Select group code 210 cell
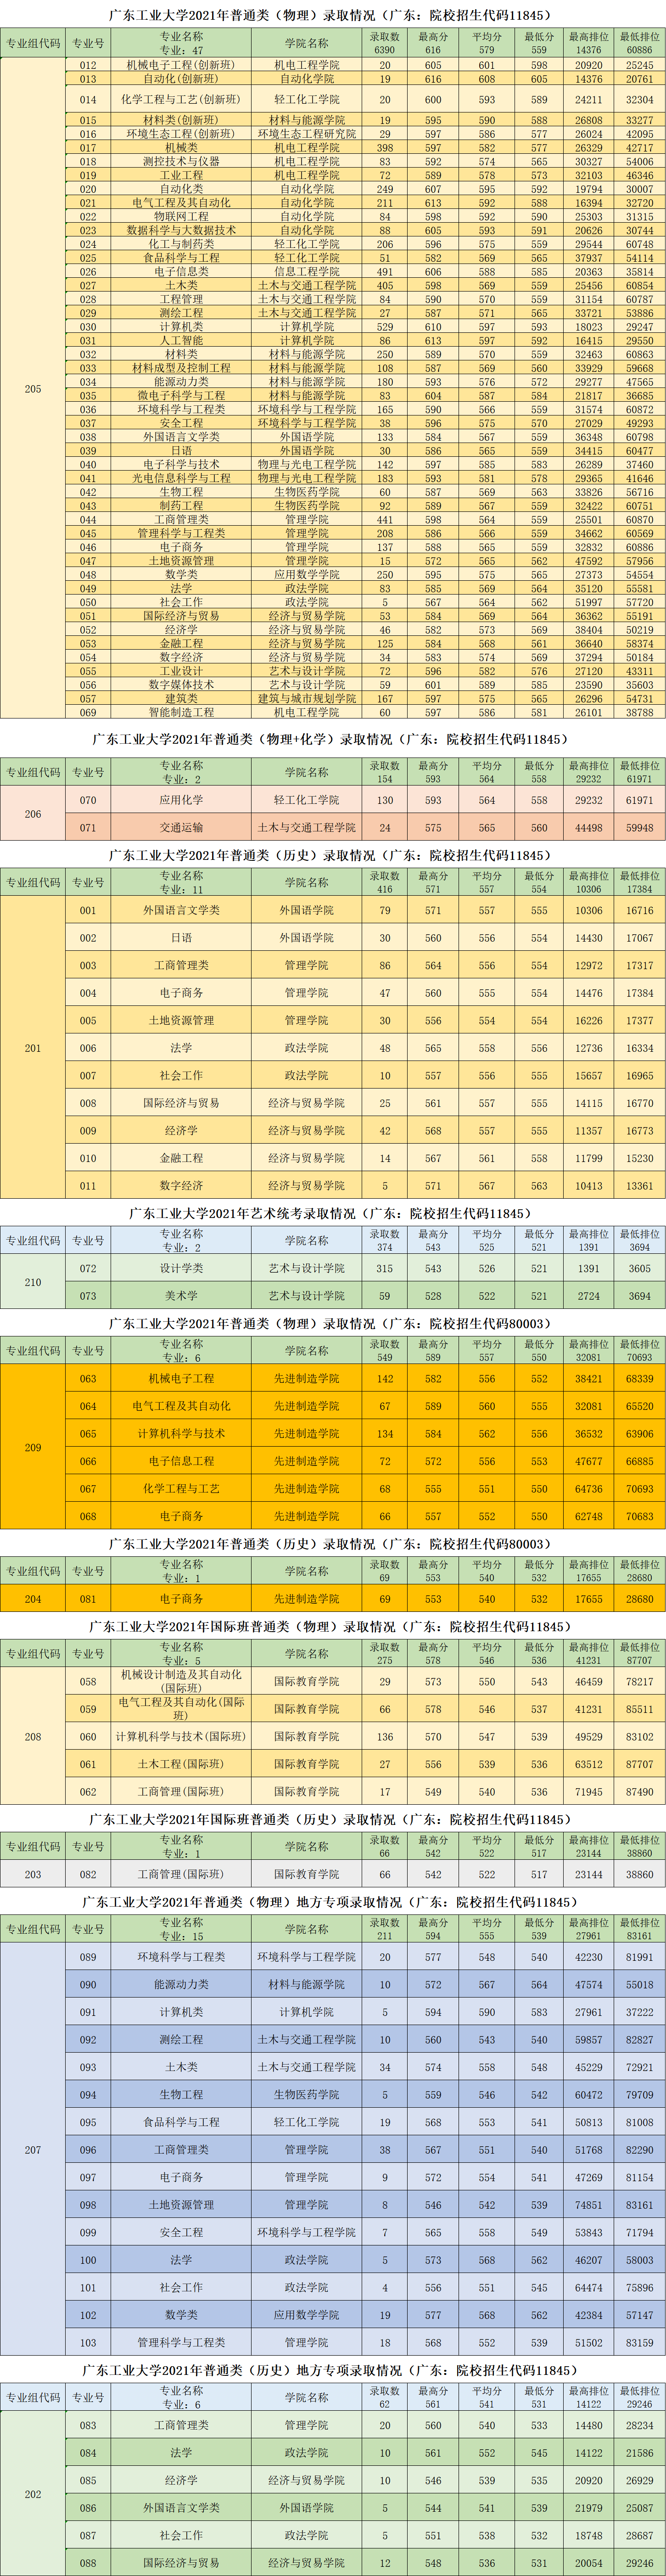Screen dimensions: 666x2576 click(33, 1282)
